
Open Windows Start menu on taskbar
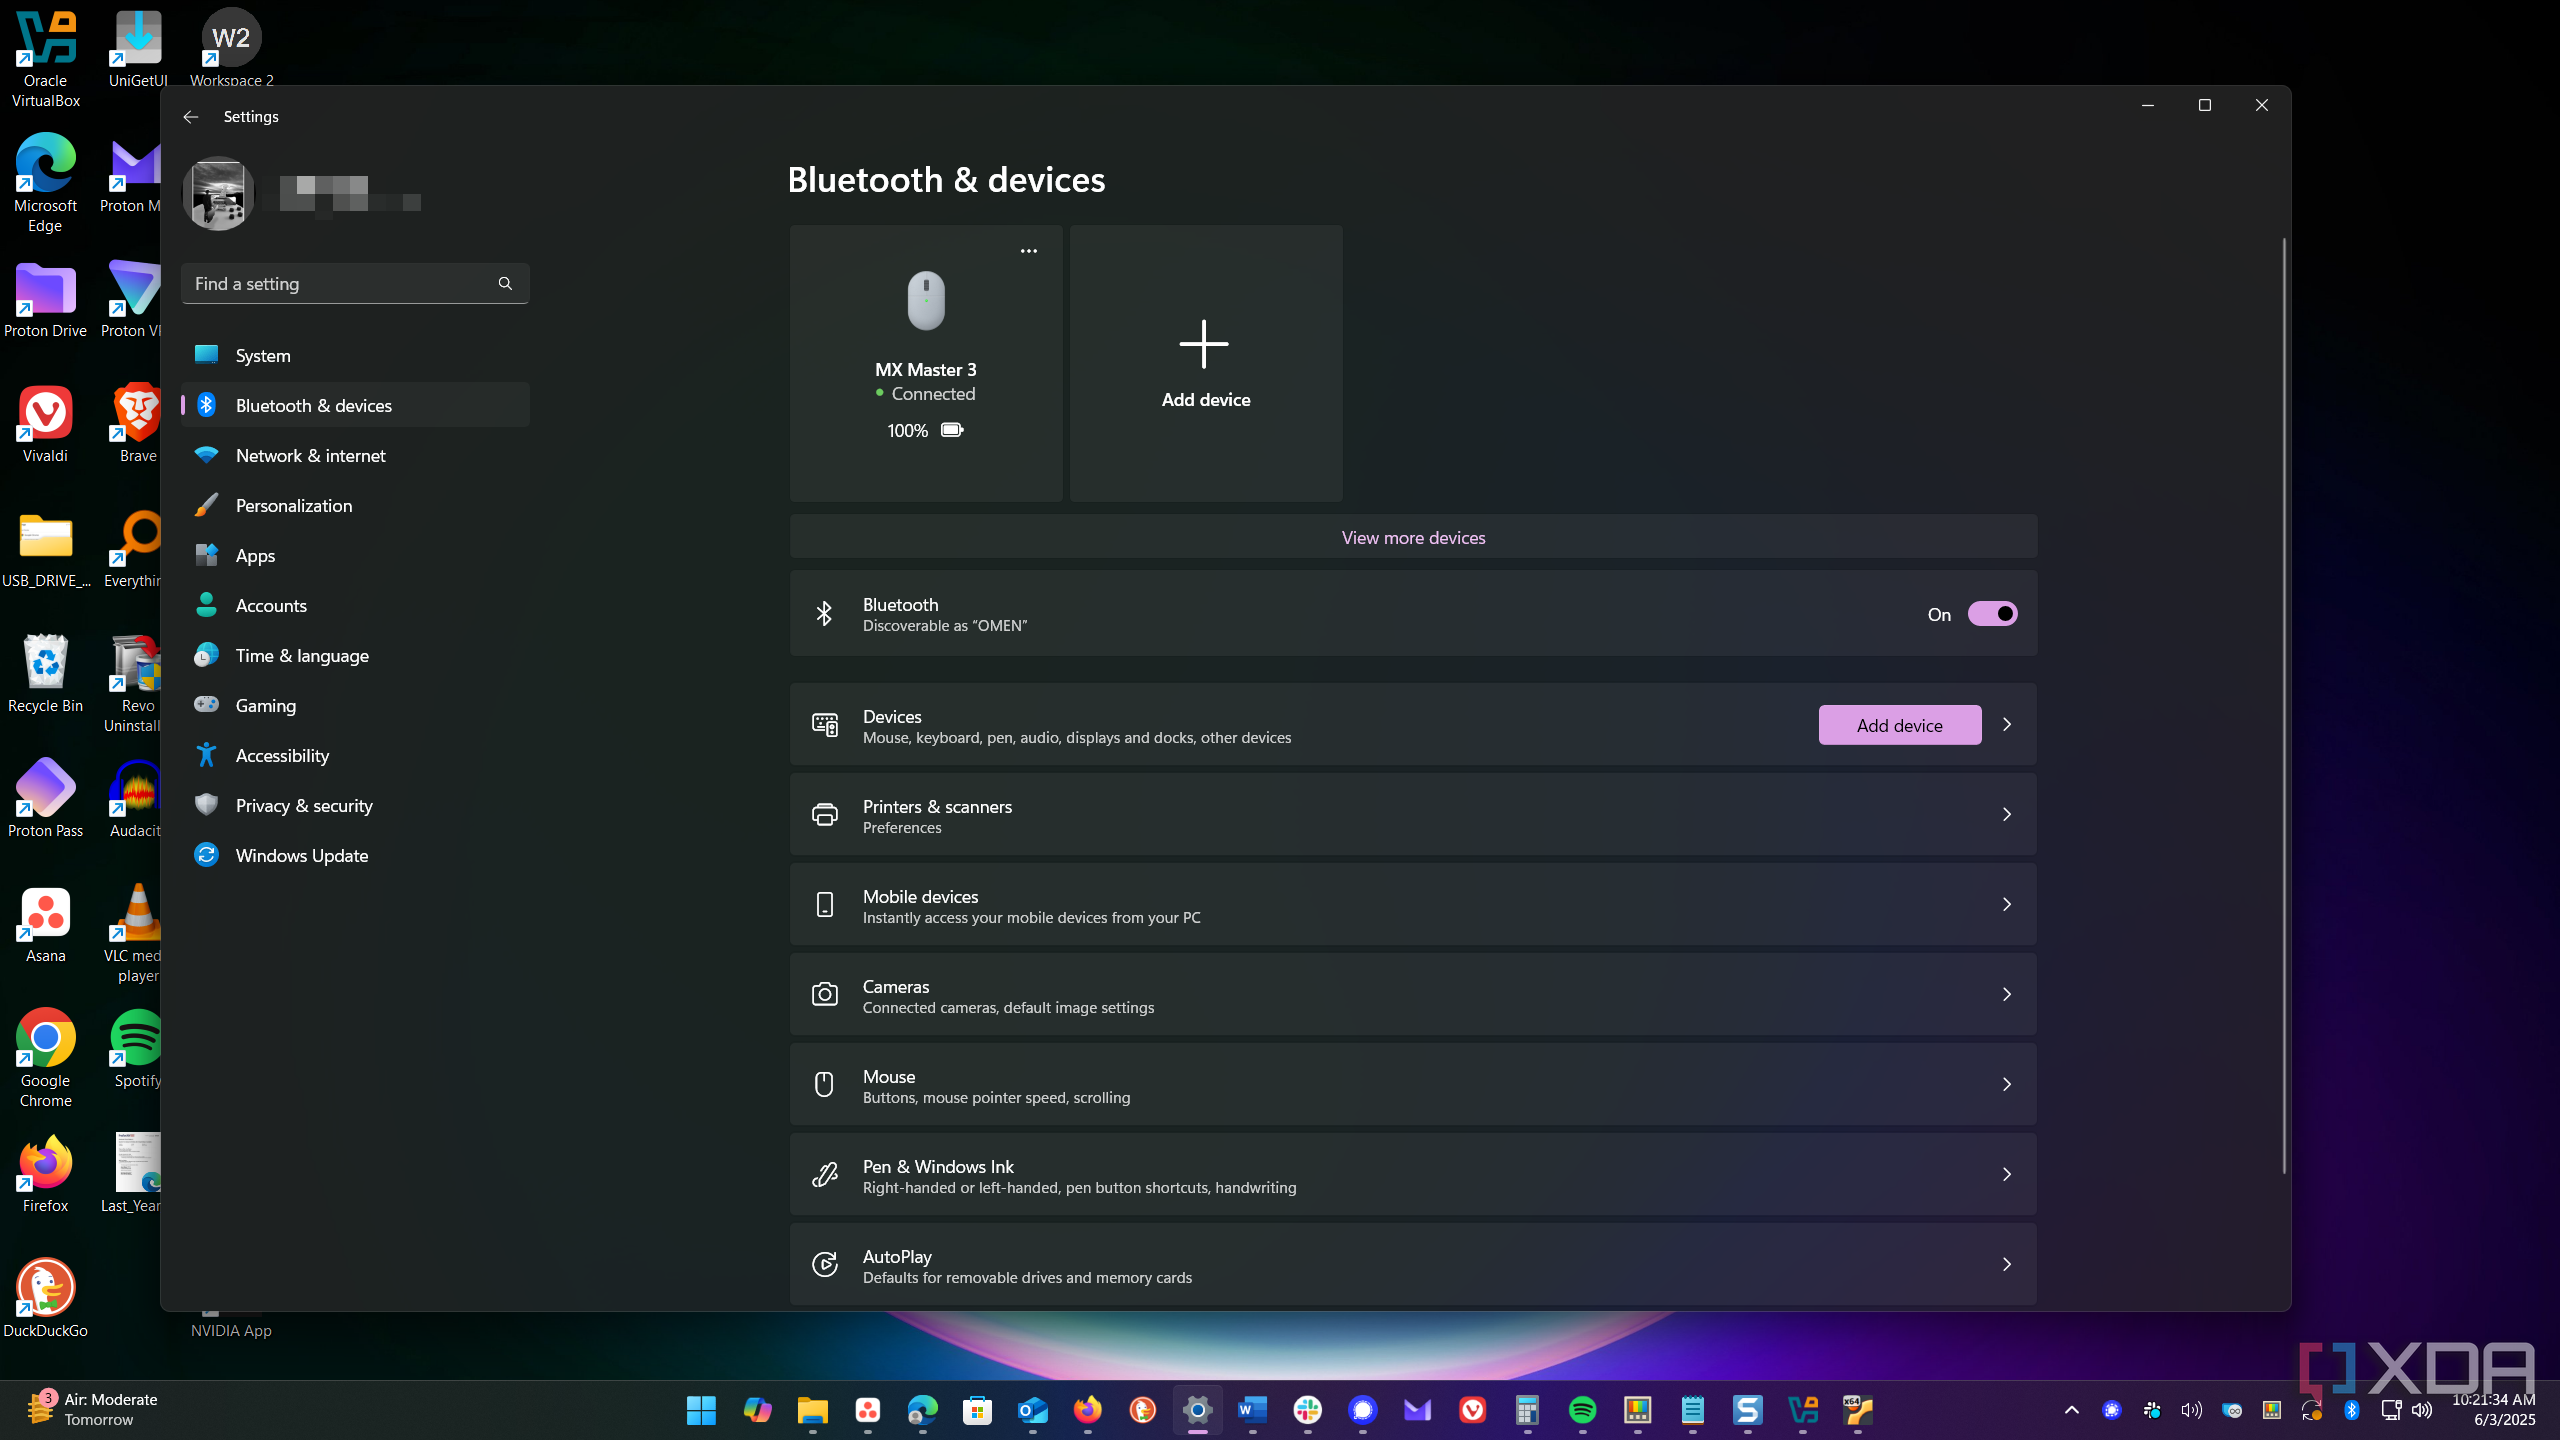pyautogui.click(x=701, y=1410)
